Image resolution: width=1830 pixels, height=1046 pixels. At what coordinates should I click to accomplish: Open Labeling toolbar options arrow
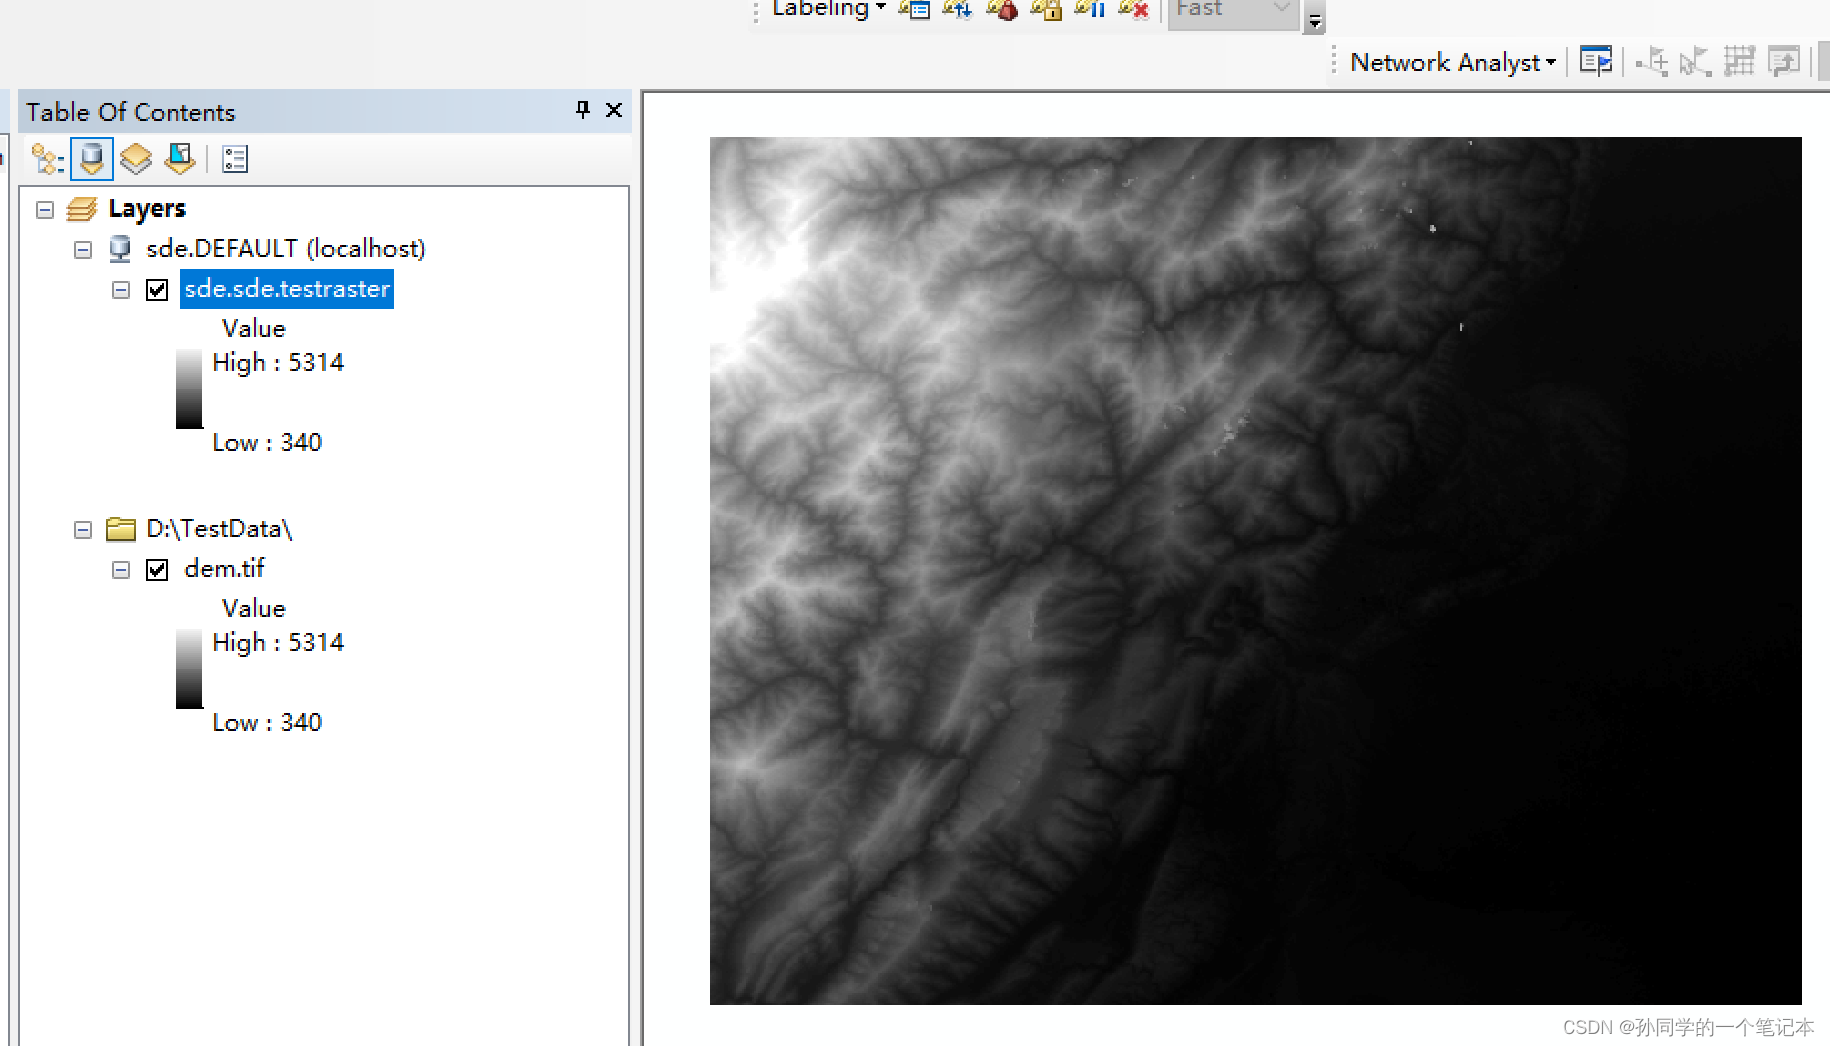click(1315, 19)
